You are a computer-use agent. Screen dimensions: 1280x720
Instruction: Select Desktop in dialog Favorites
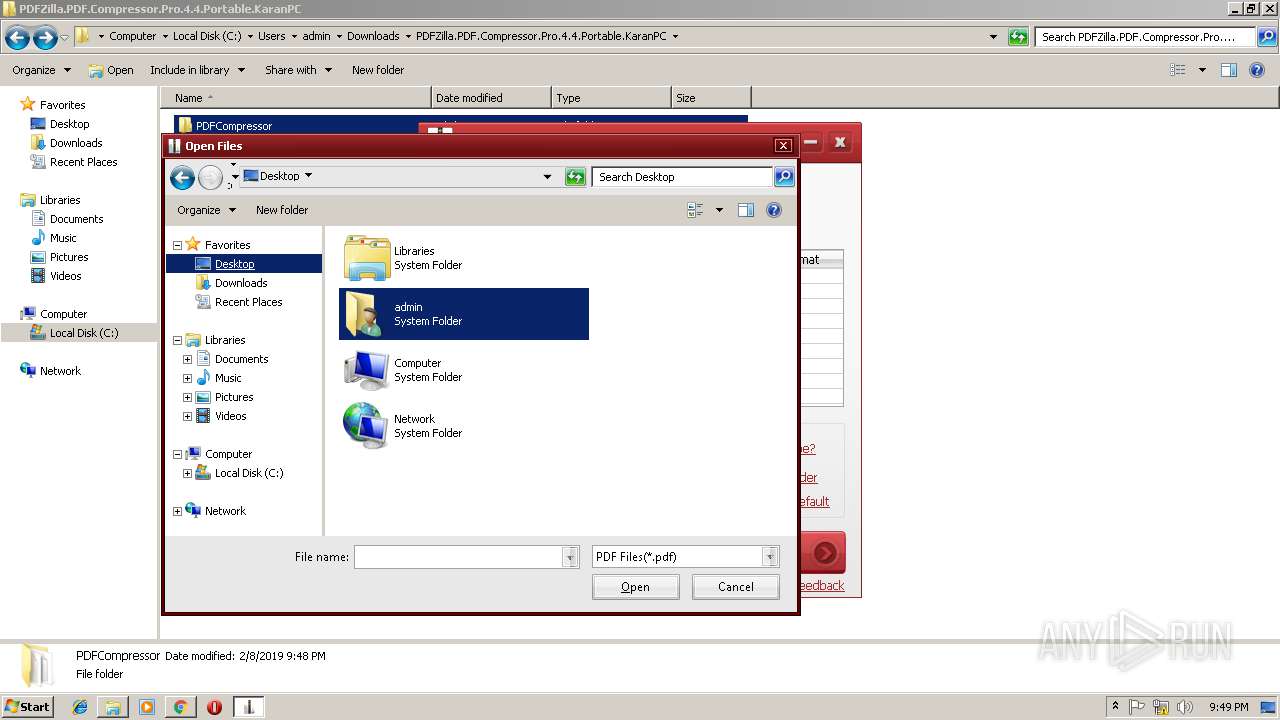coord(234,264)
